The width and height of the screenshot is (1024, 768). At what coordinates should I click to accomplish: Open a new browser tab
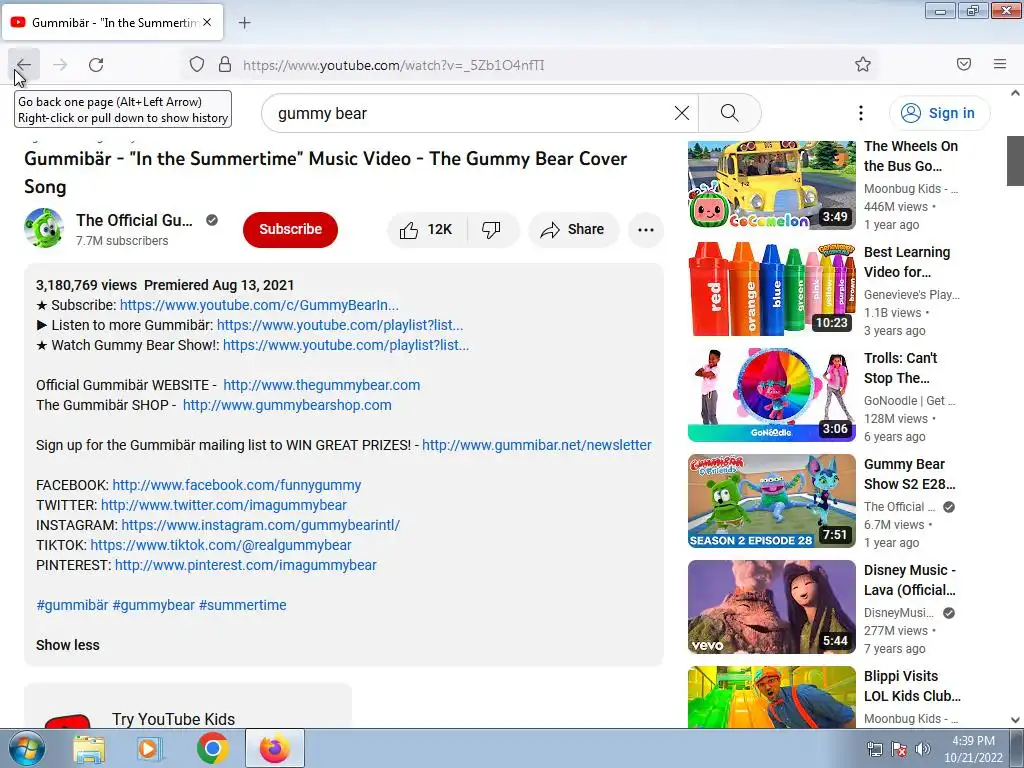tap(244, 23)
